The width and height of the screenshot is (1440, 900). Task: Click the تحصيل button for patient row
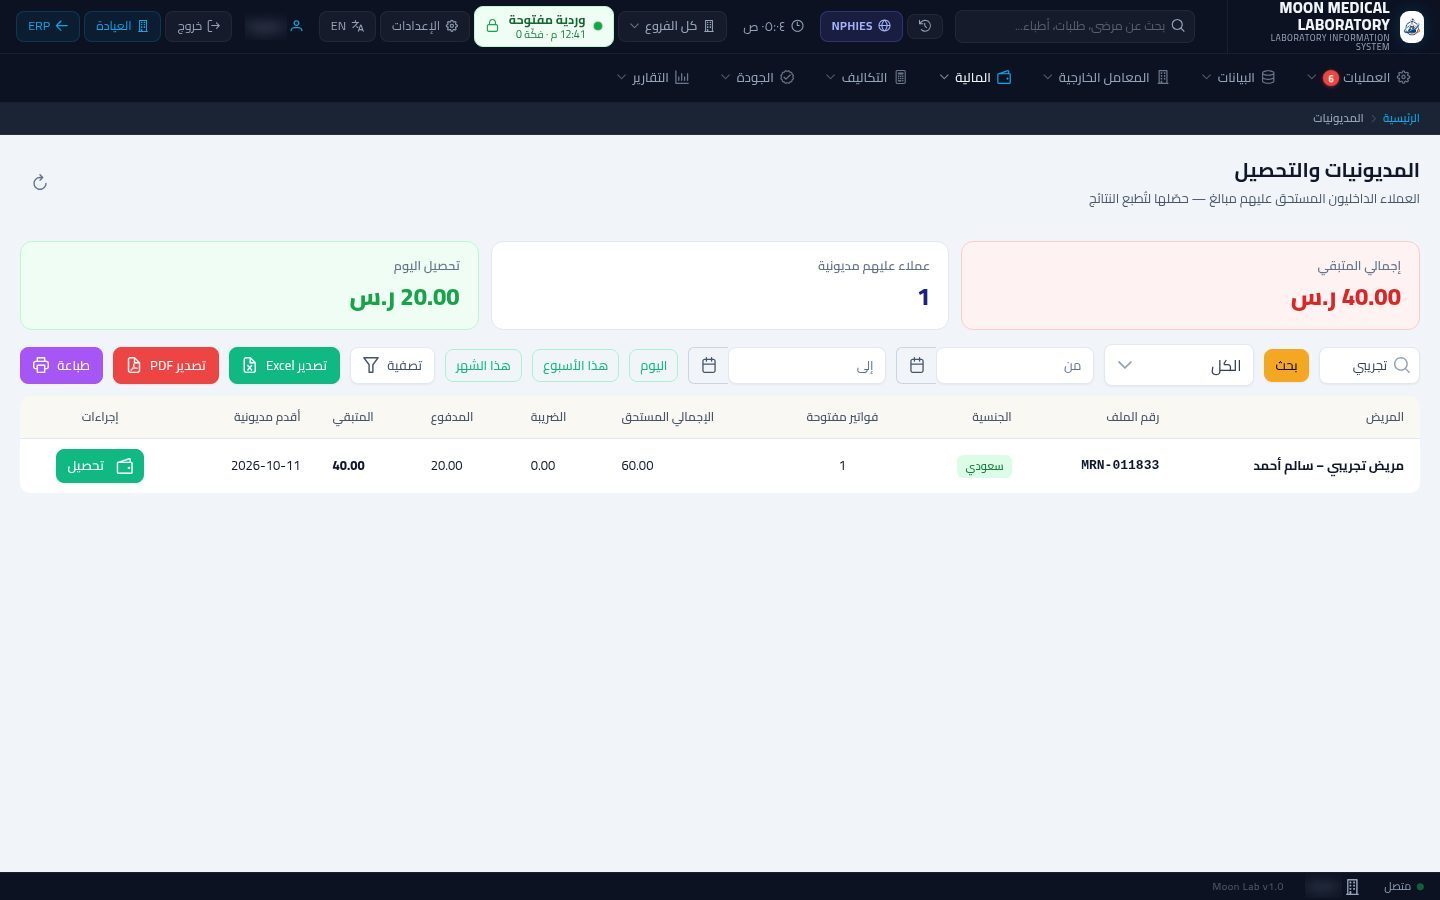click(100, 466)
